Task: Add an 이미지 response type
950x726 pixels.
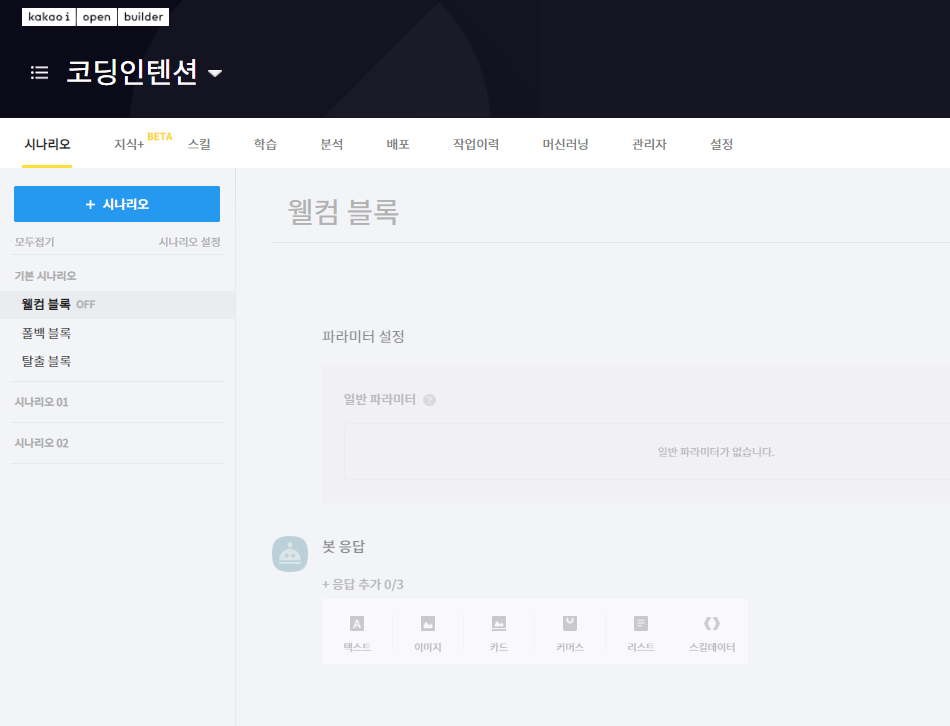Action: (428, 633)
